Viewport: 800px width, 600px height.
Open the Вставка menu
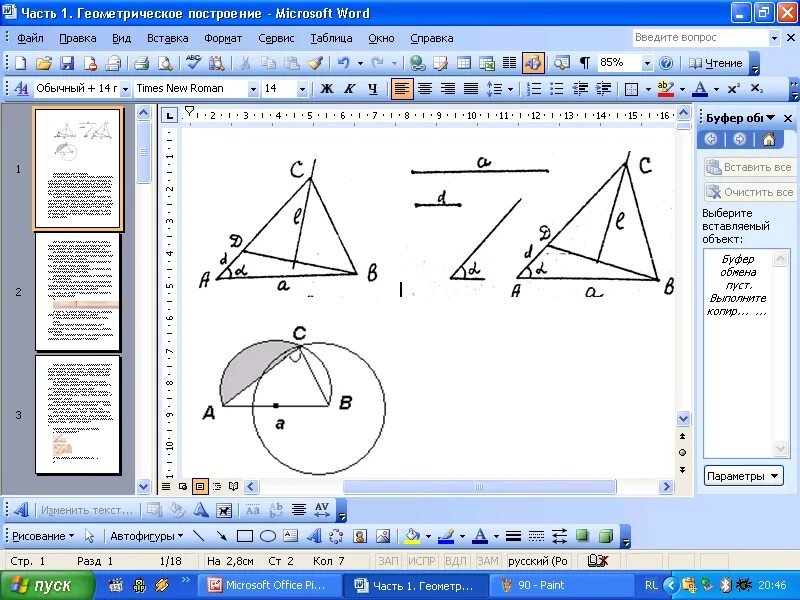coord(167,38)
